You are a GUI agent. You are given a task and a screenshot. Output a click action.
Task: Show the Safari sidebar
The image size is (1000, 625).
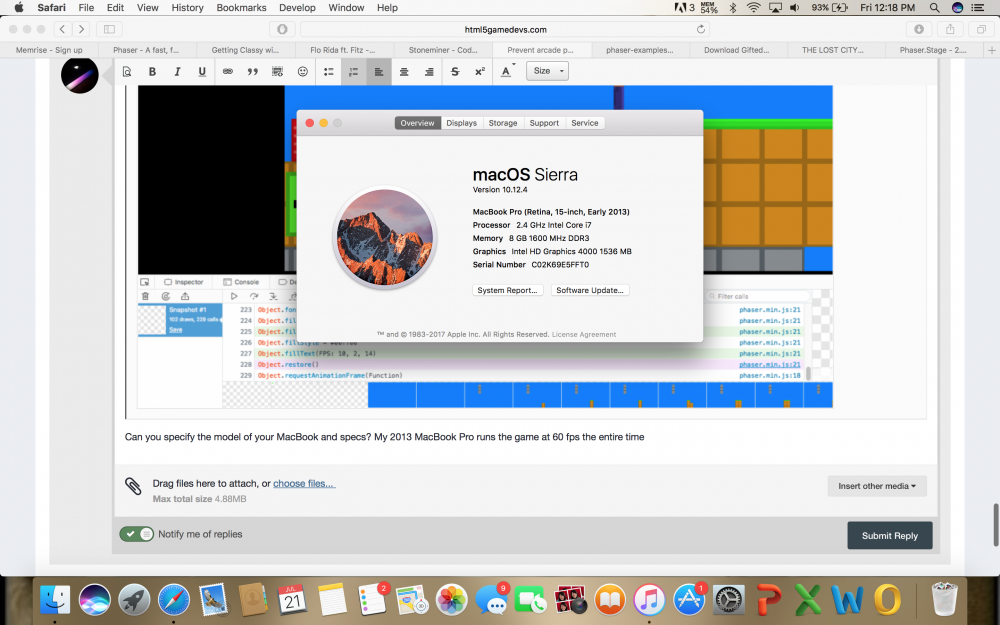pos(109,29)
